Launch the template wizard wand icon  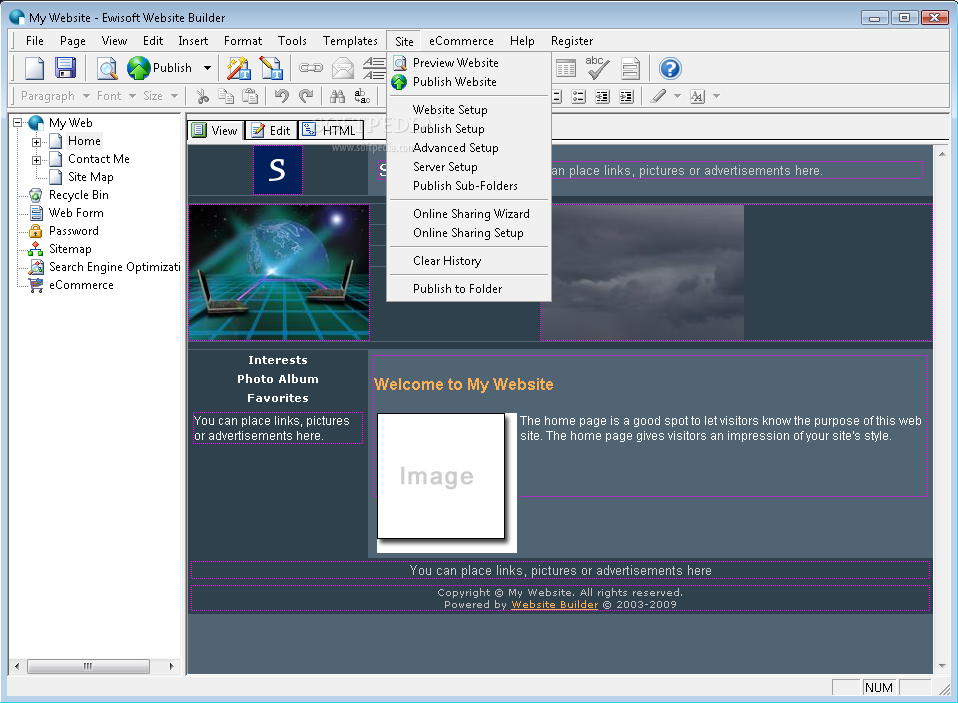239,68
